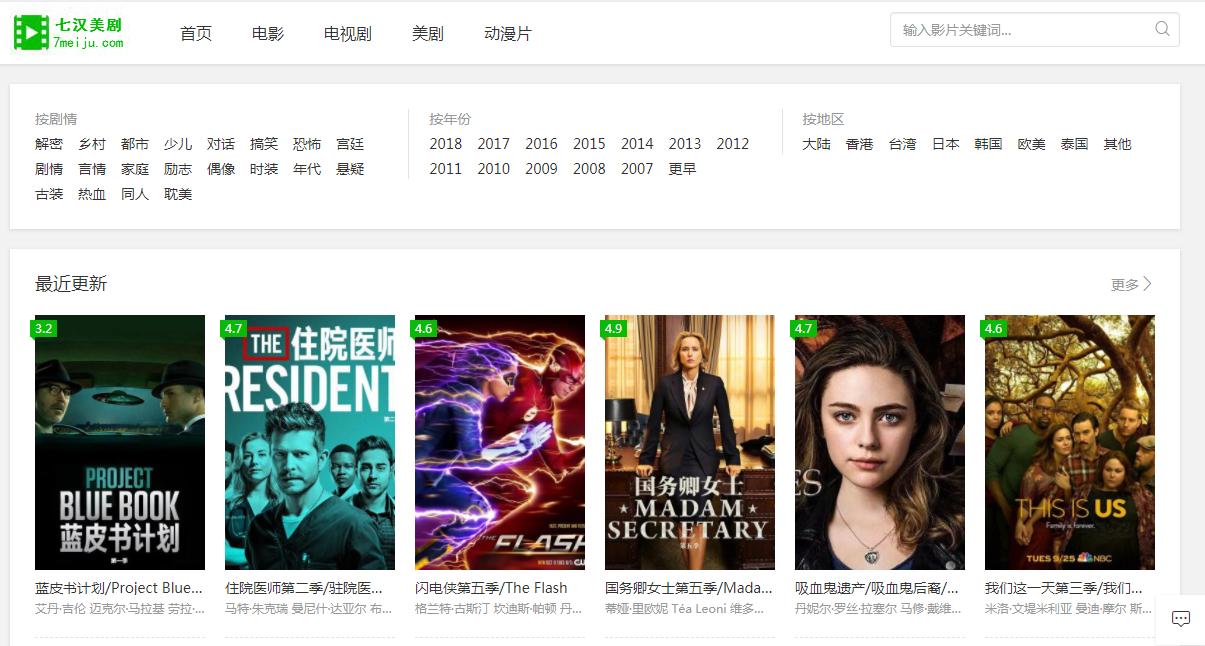1205x646 pixels.
Task: Filter by genre 悬疑
Action: 350,169
